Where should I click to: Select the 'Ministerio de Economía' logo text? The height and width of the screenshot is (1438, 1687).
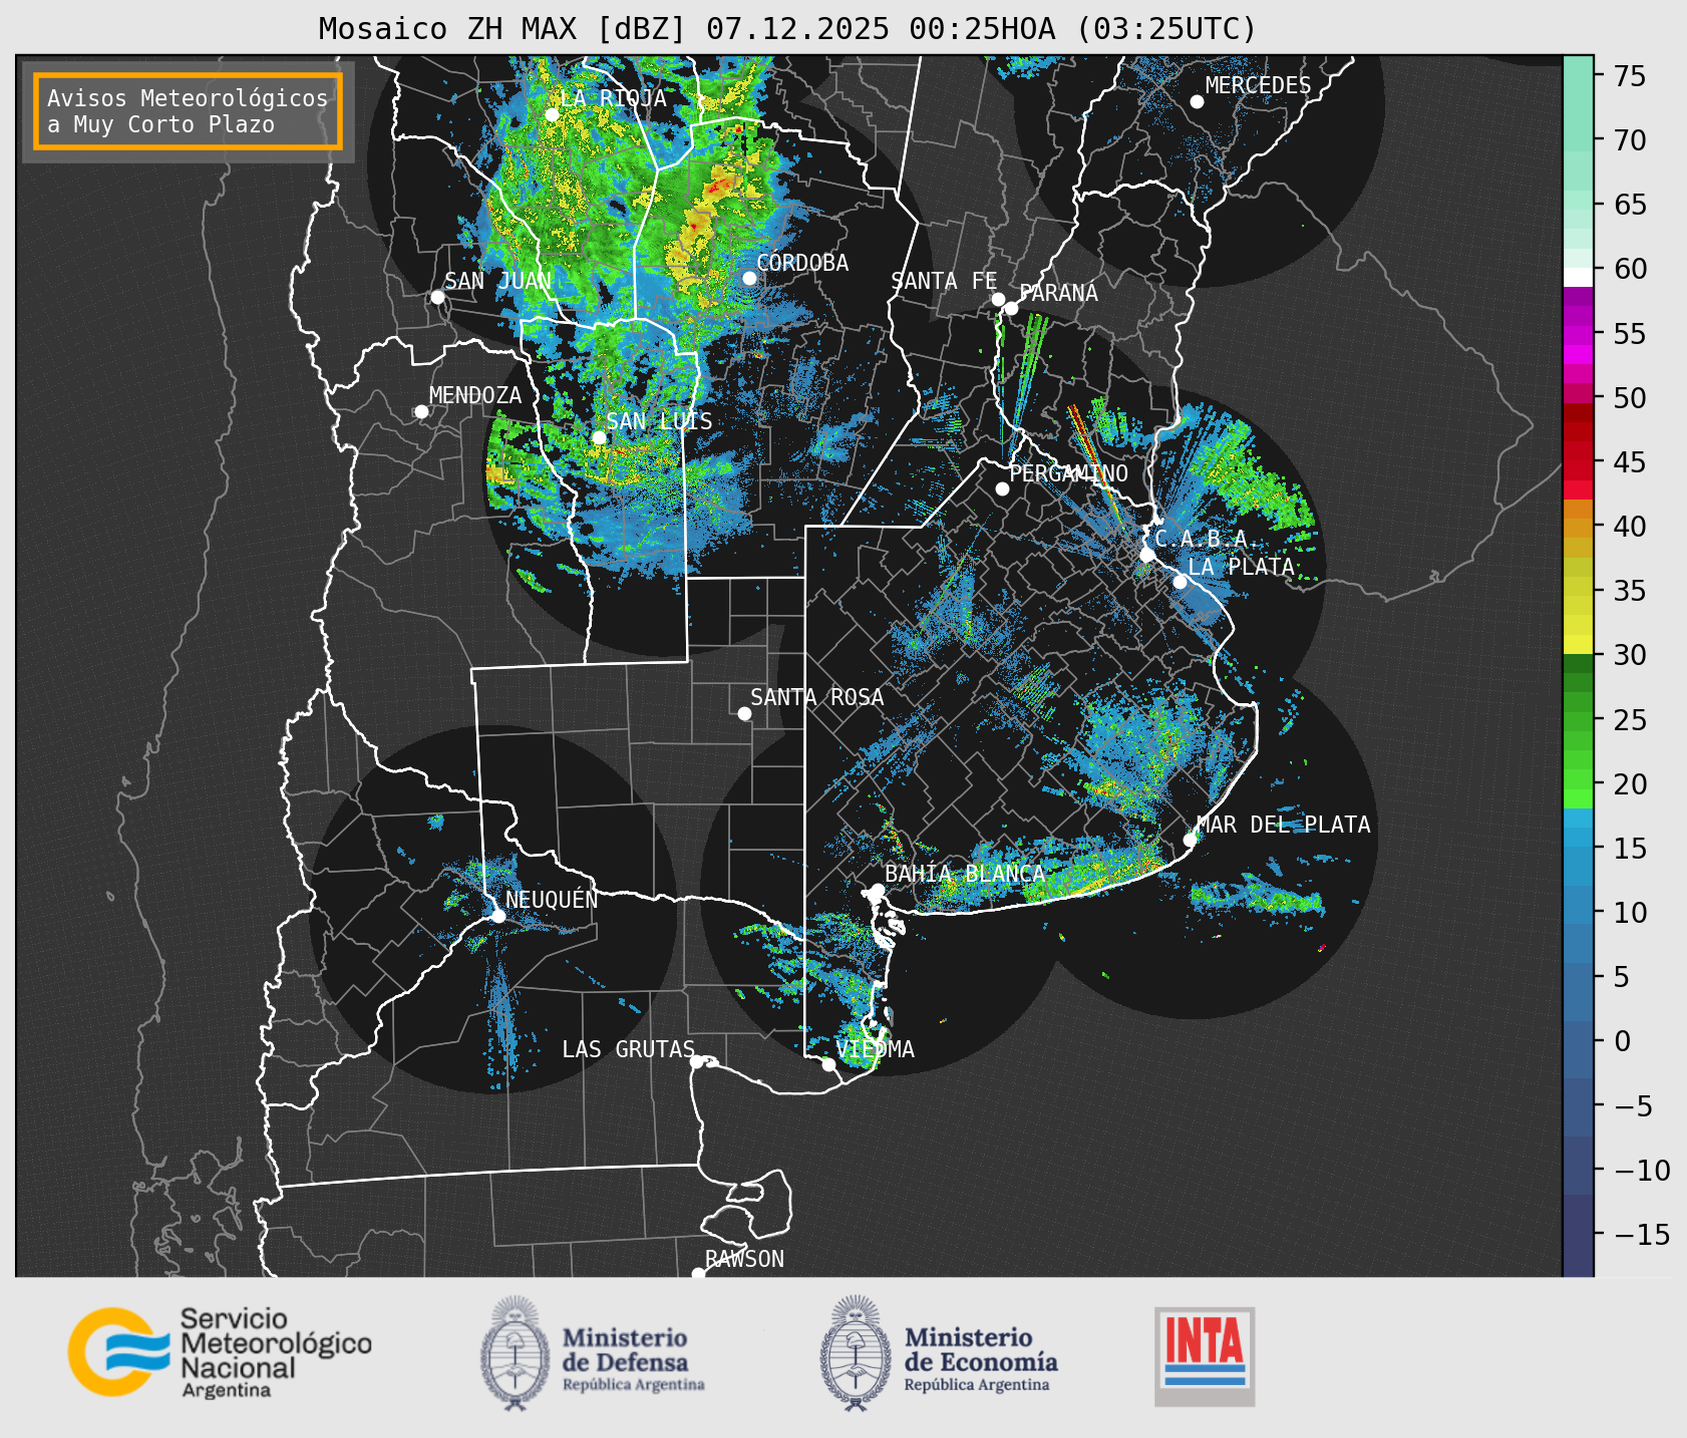tap(981, 1358)
